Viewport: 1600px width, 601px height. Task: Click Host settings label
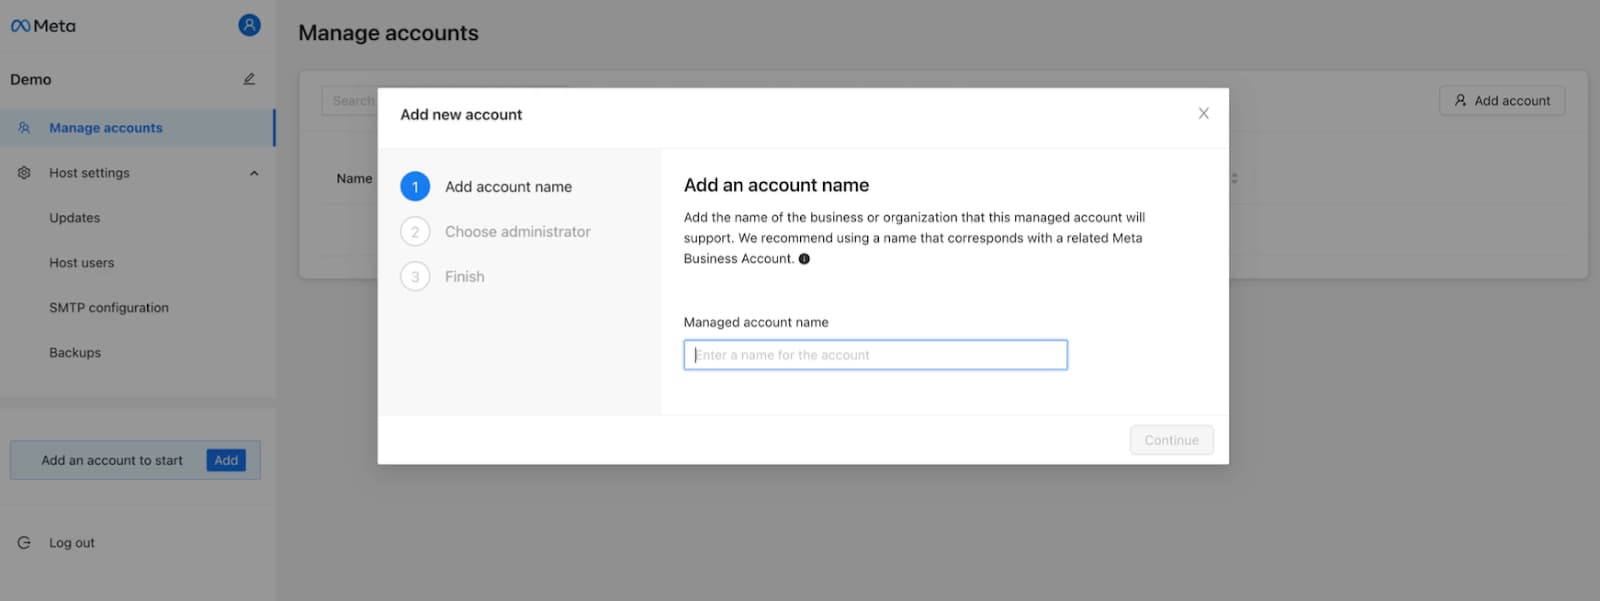(89, 173)
